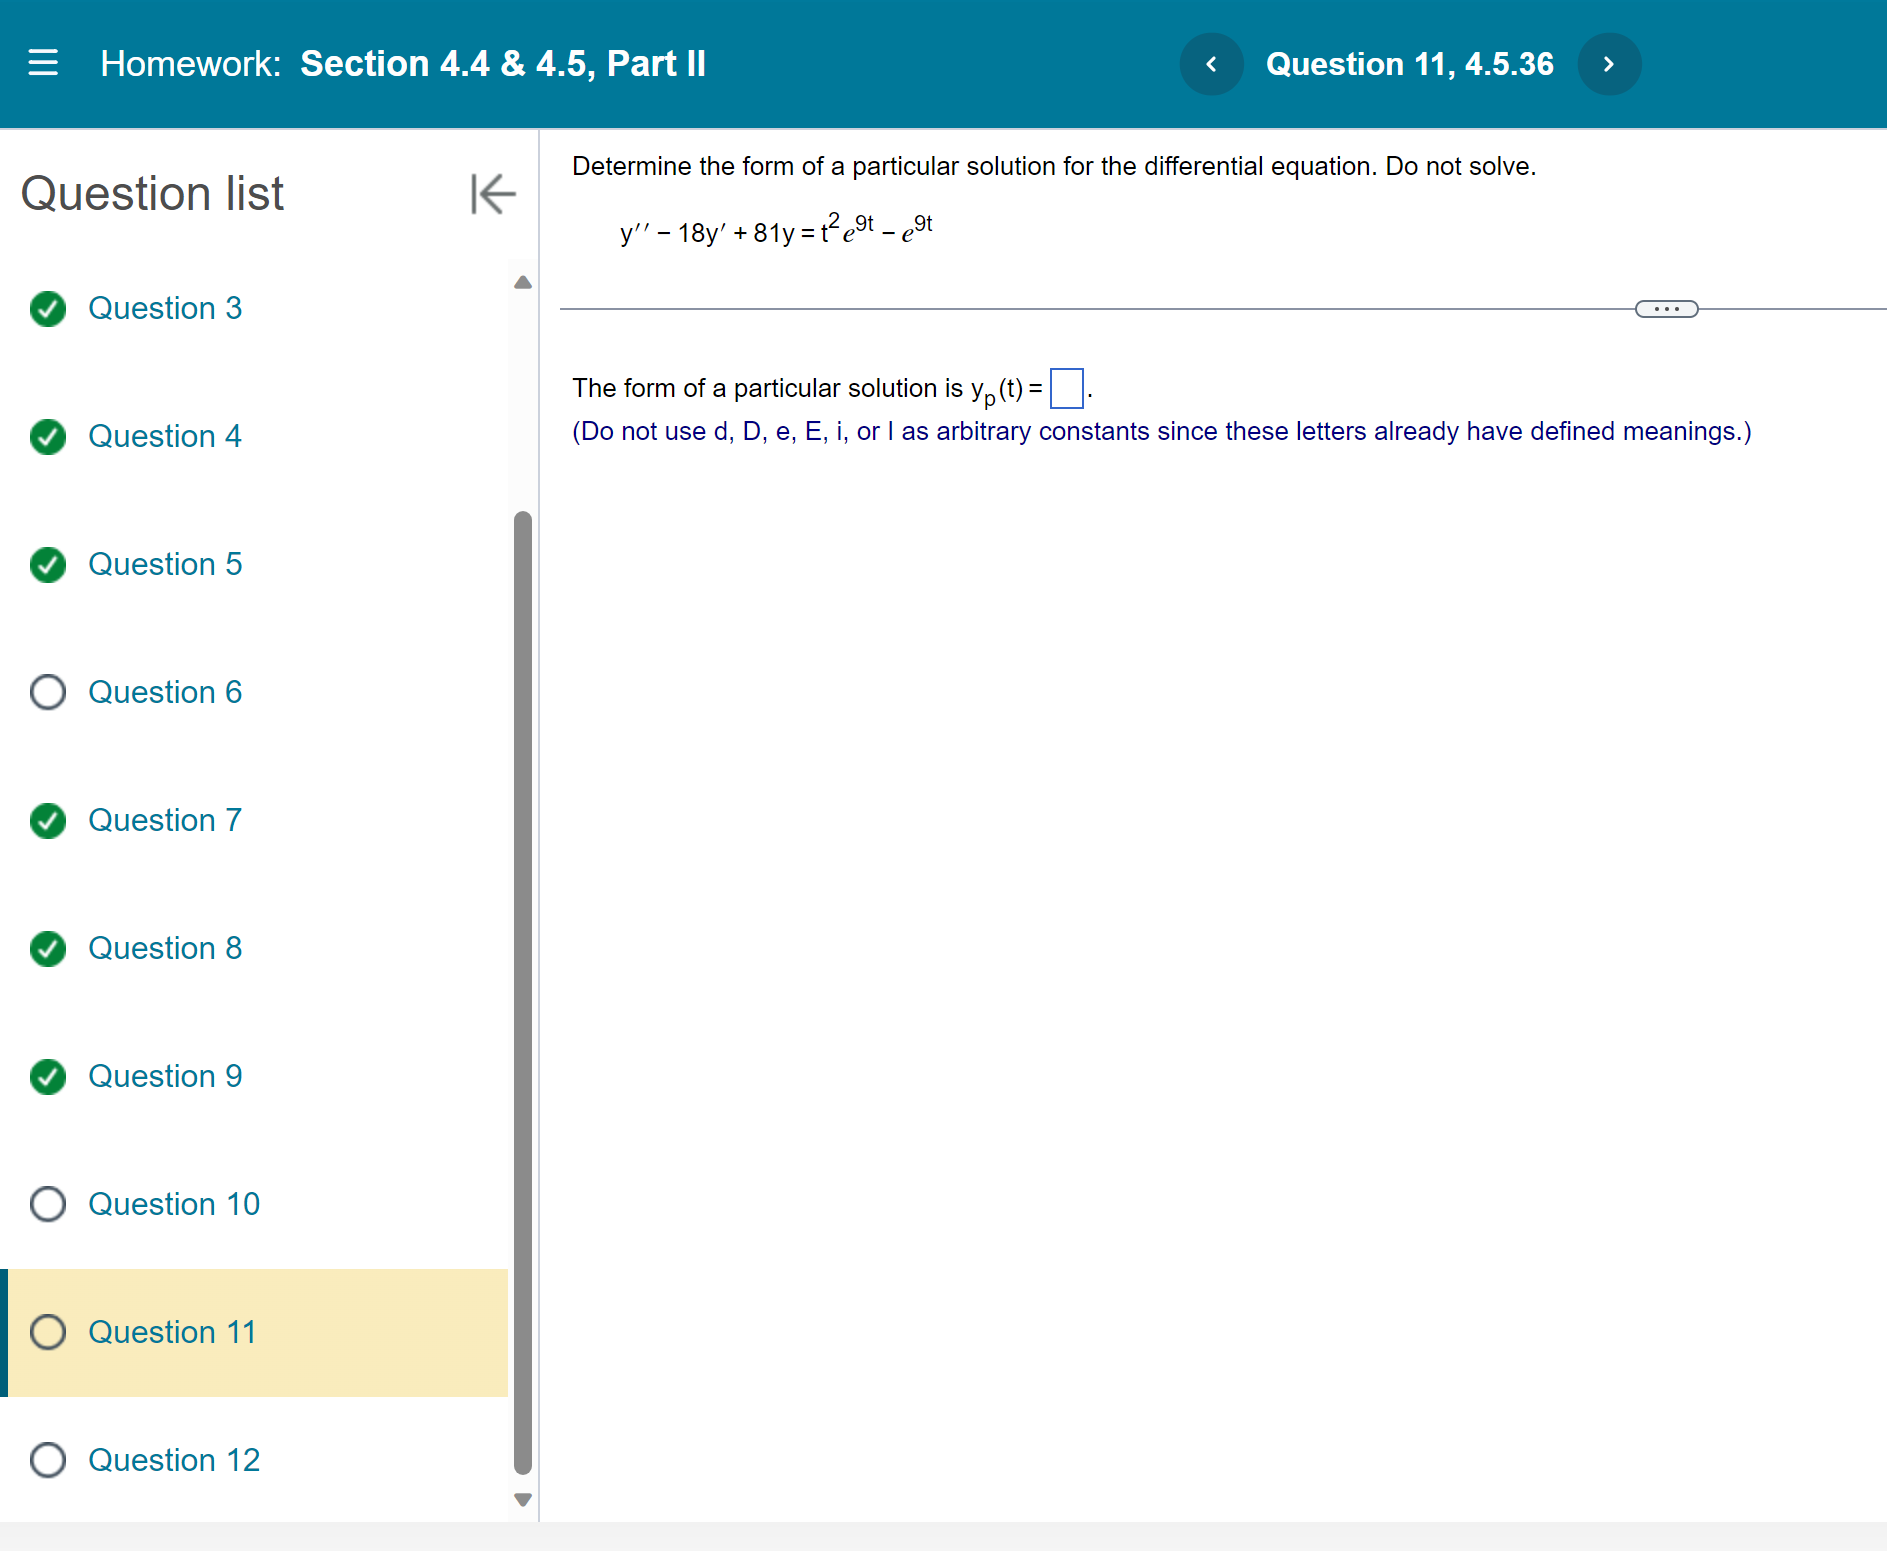Open Question 8 from the list
1887x1551 pixels.
[x=165, y=948]
